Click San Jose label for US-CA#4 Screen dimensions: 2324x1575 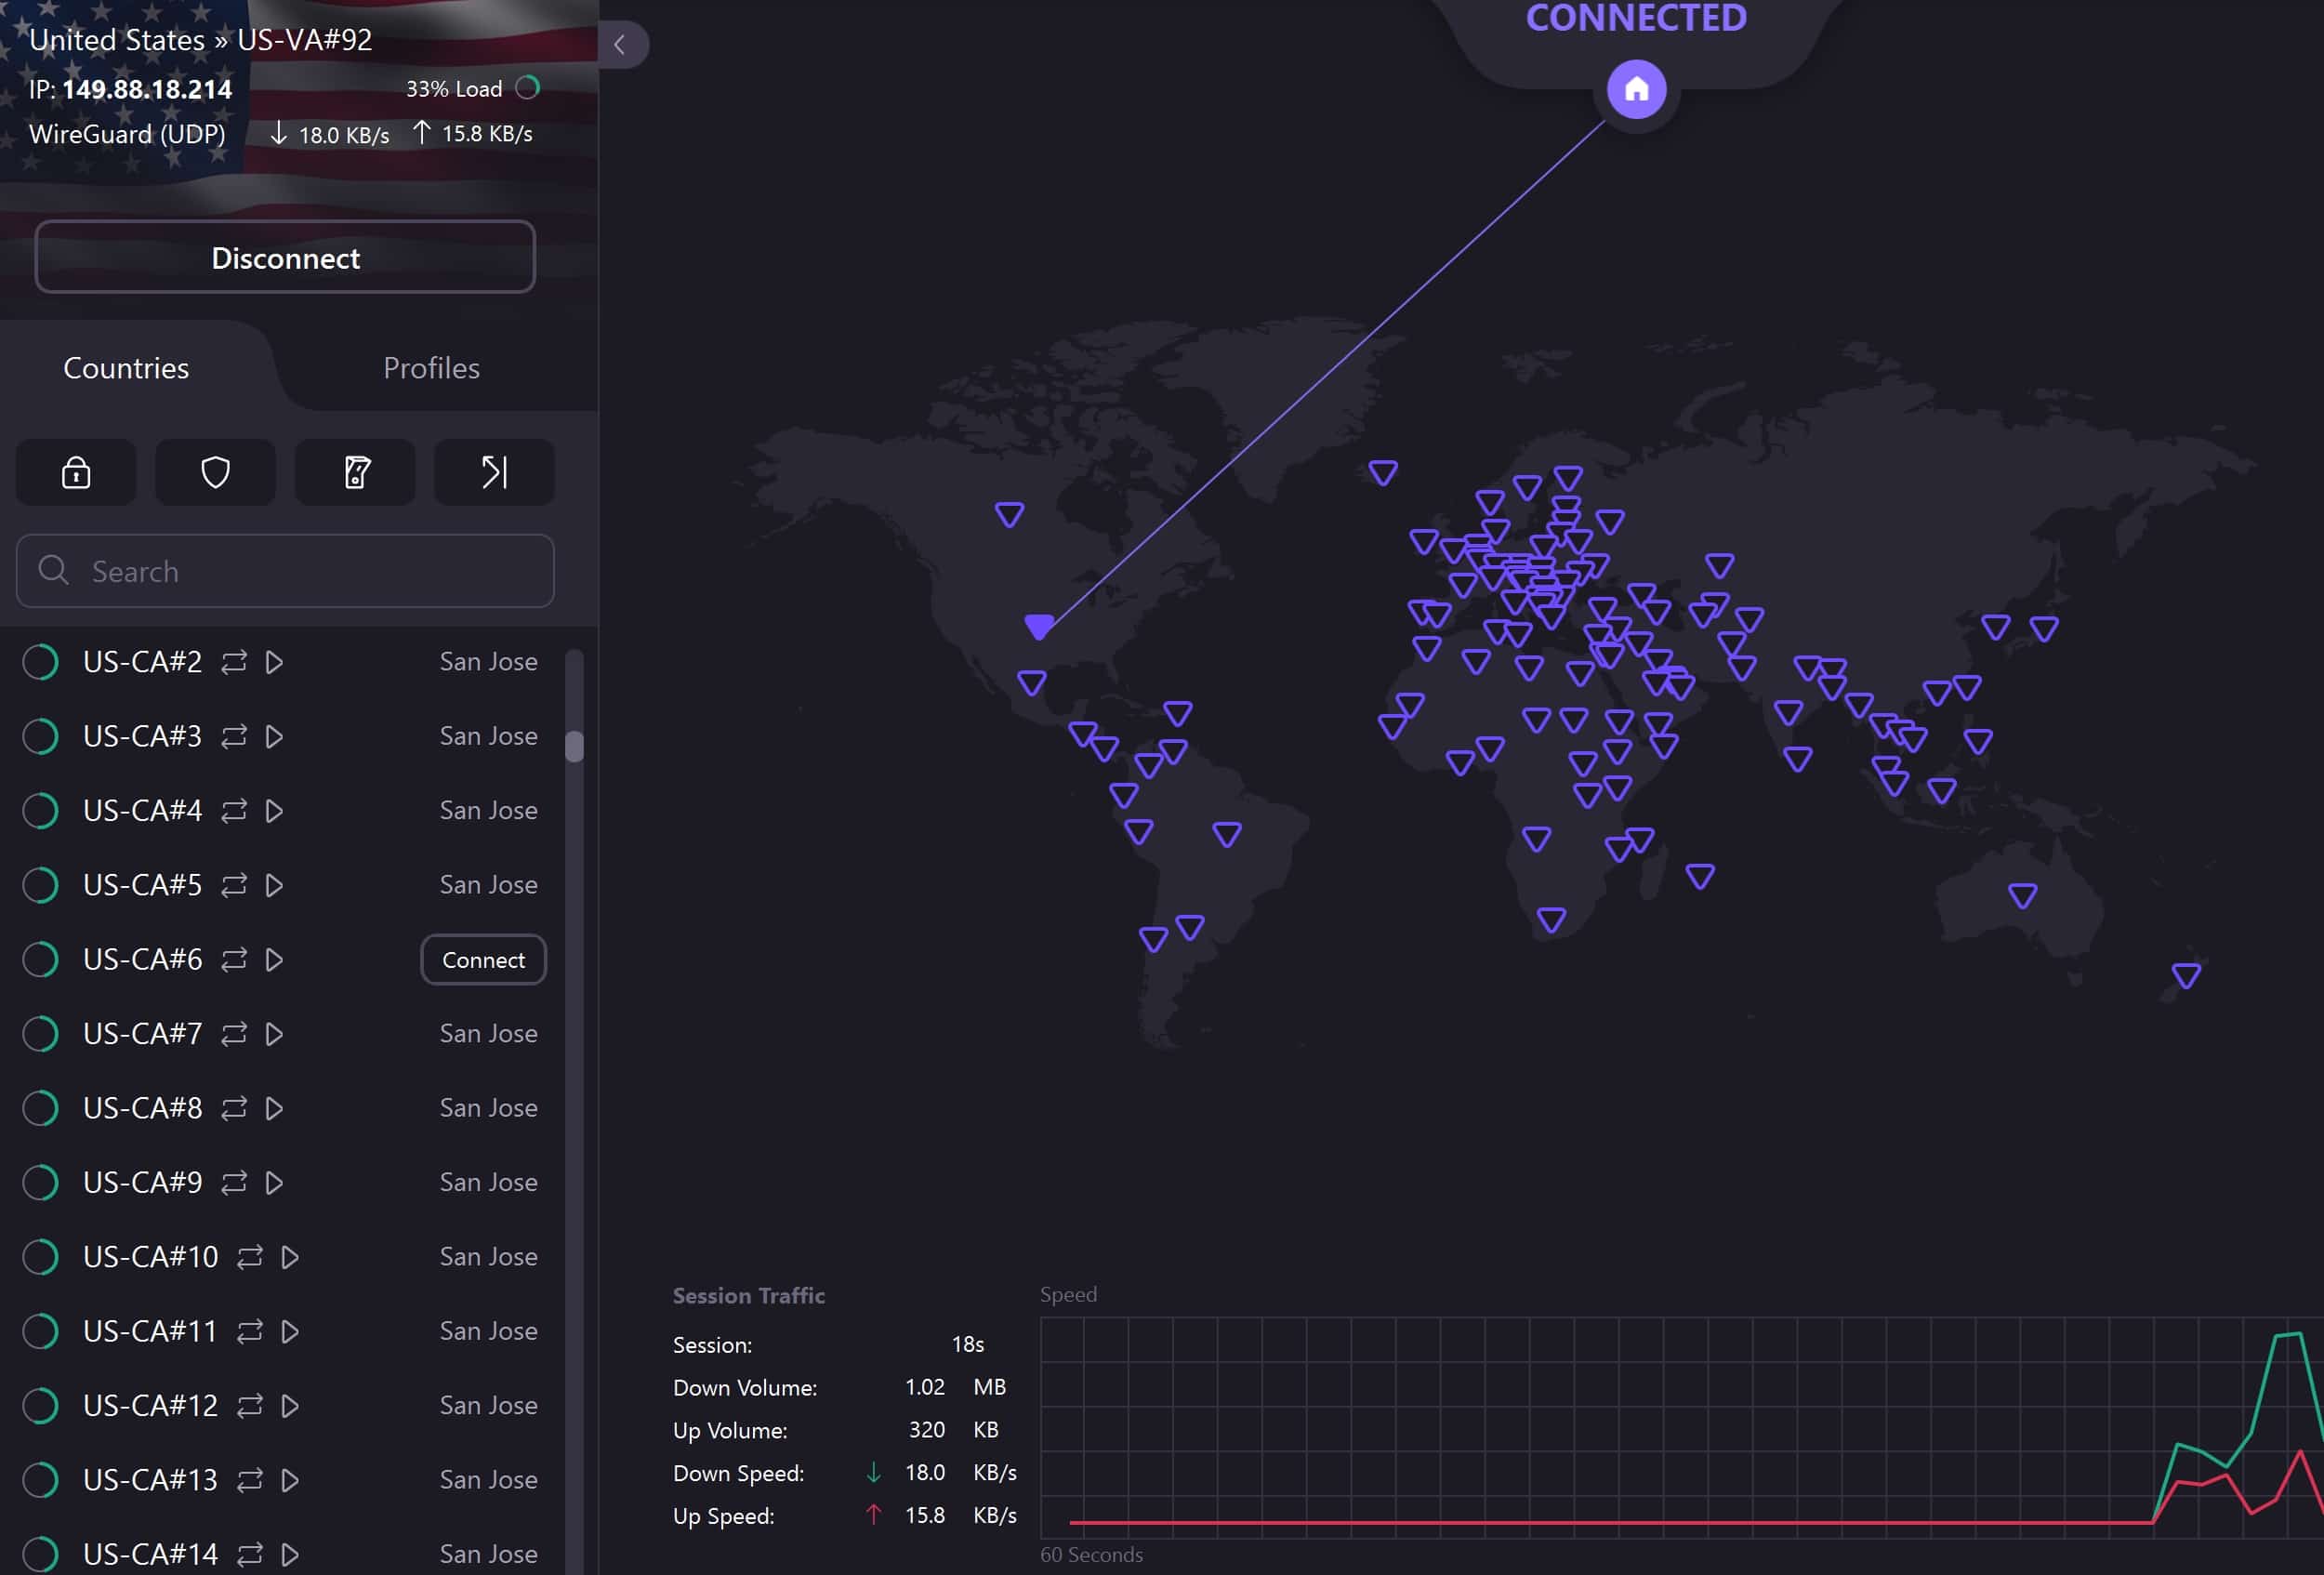488,810
